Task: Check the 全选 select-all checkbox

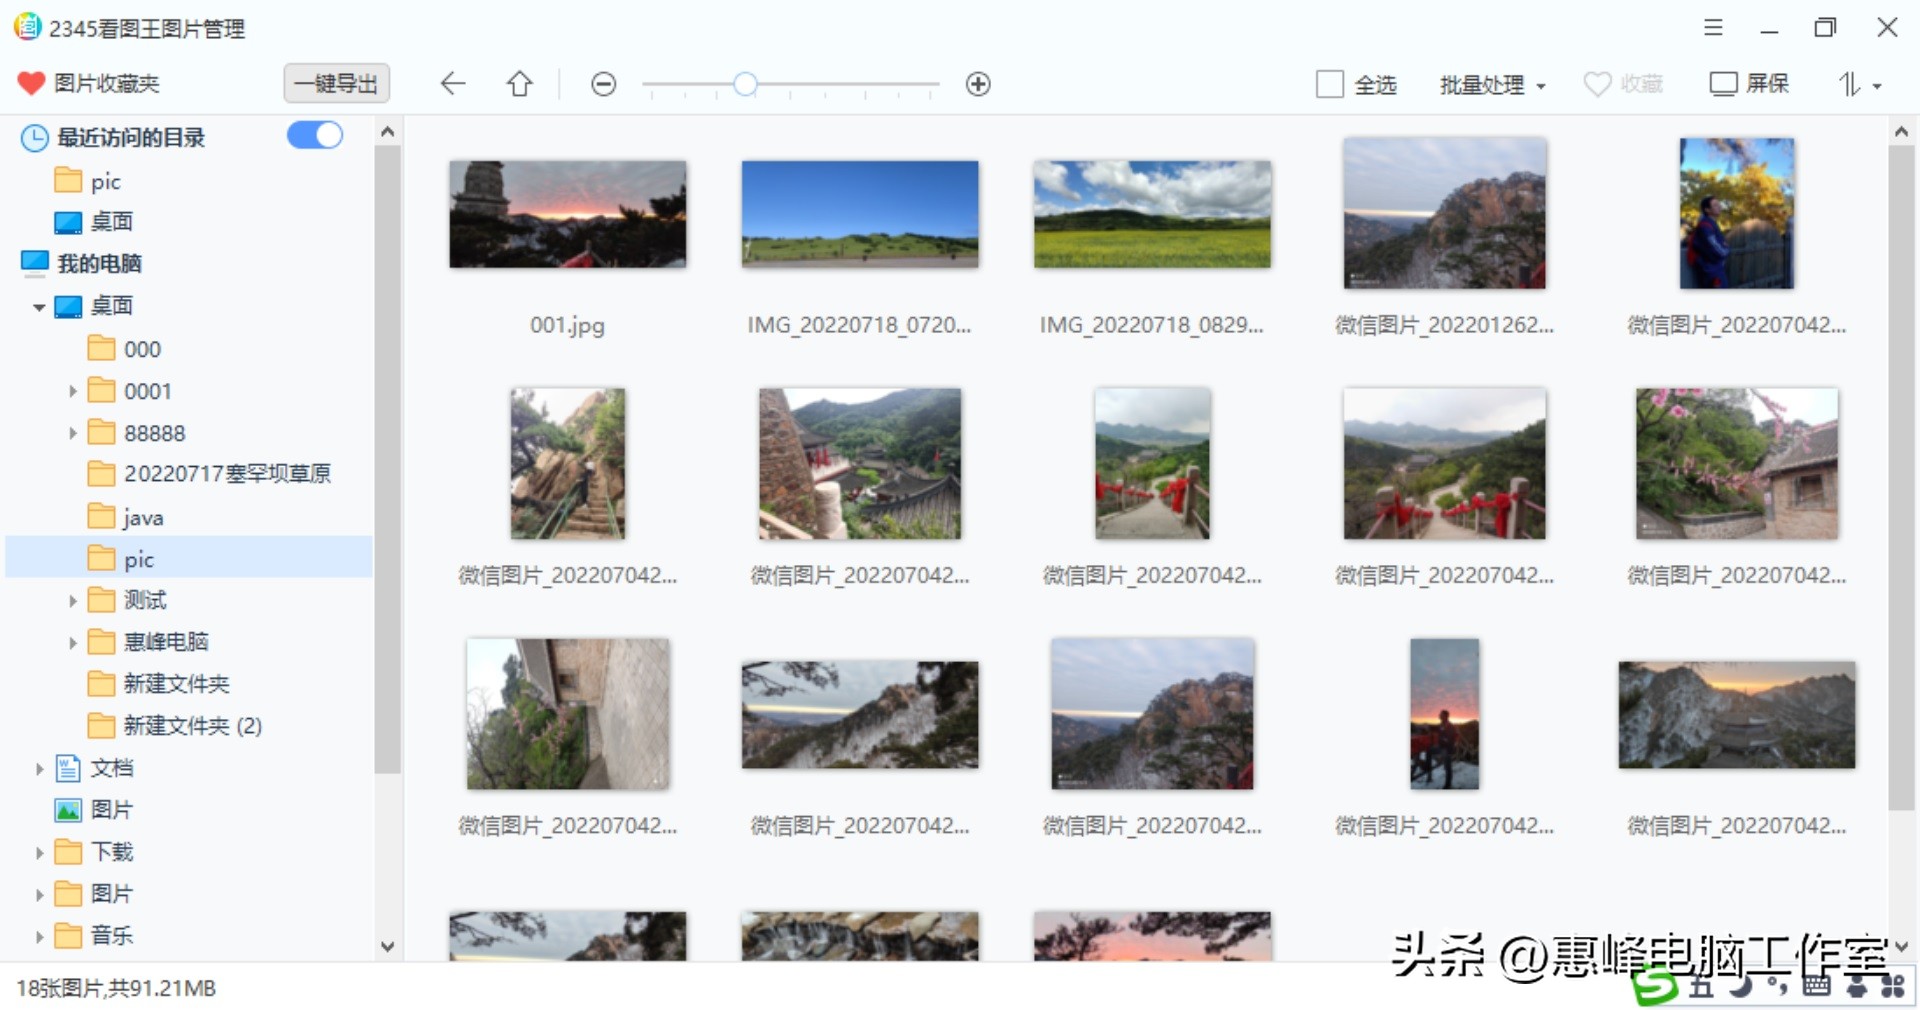Action: pyautogui.click(x=1330, y=85)
